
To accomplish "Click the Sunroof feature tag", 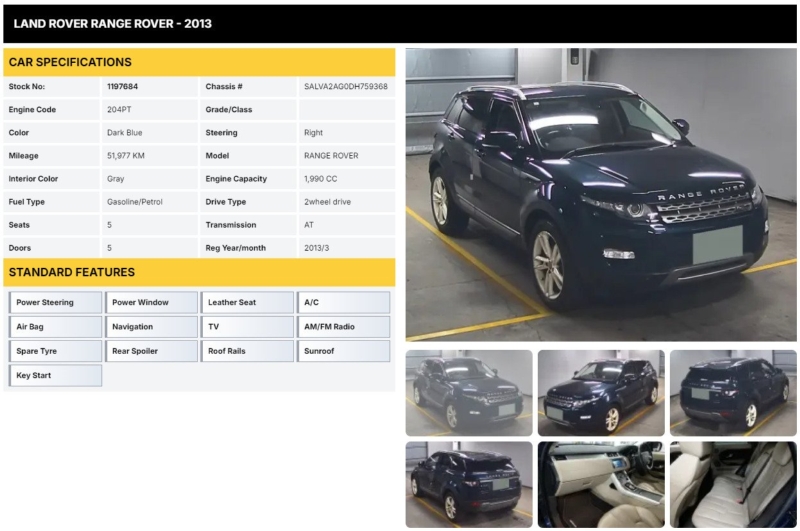I will click(343, 351).
